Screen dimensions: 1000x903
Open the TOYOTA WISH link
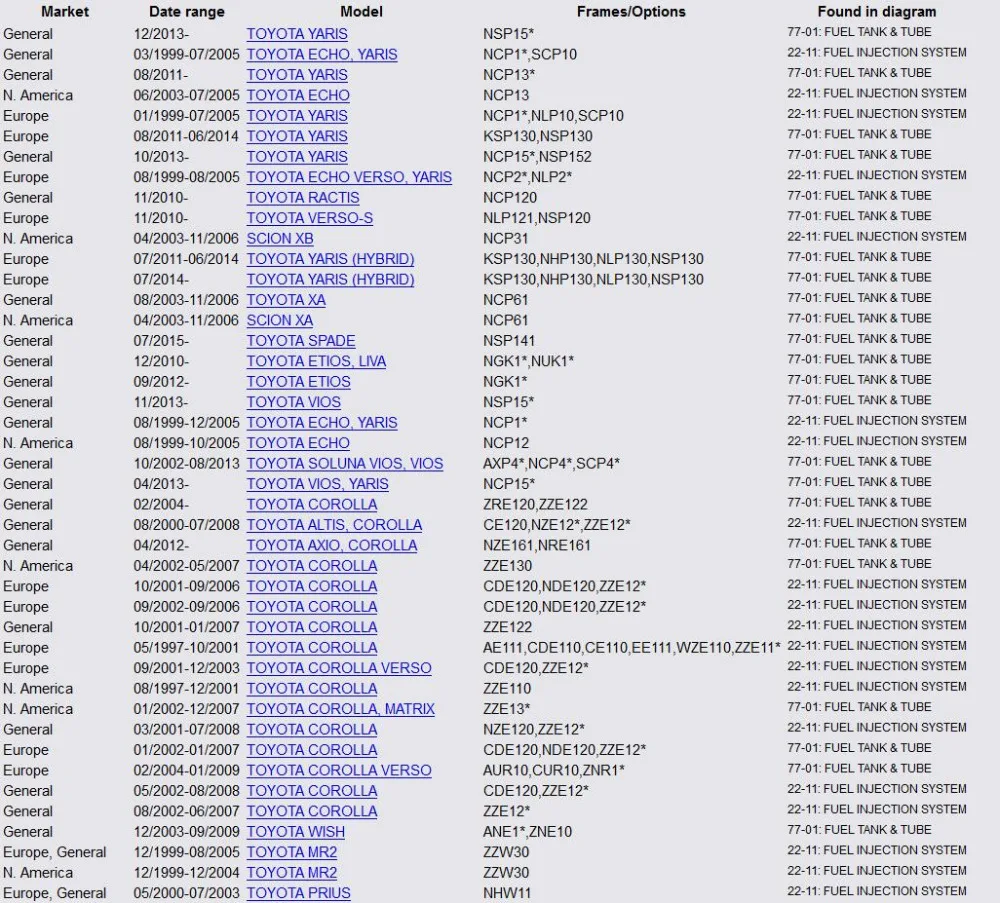click(296, 832)
